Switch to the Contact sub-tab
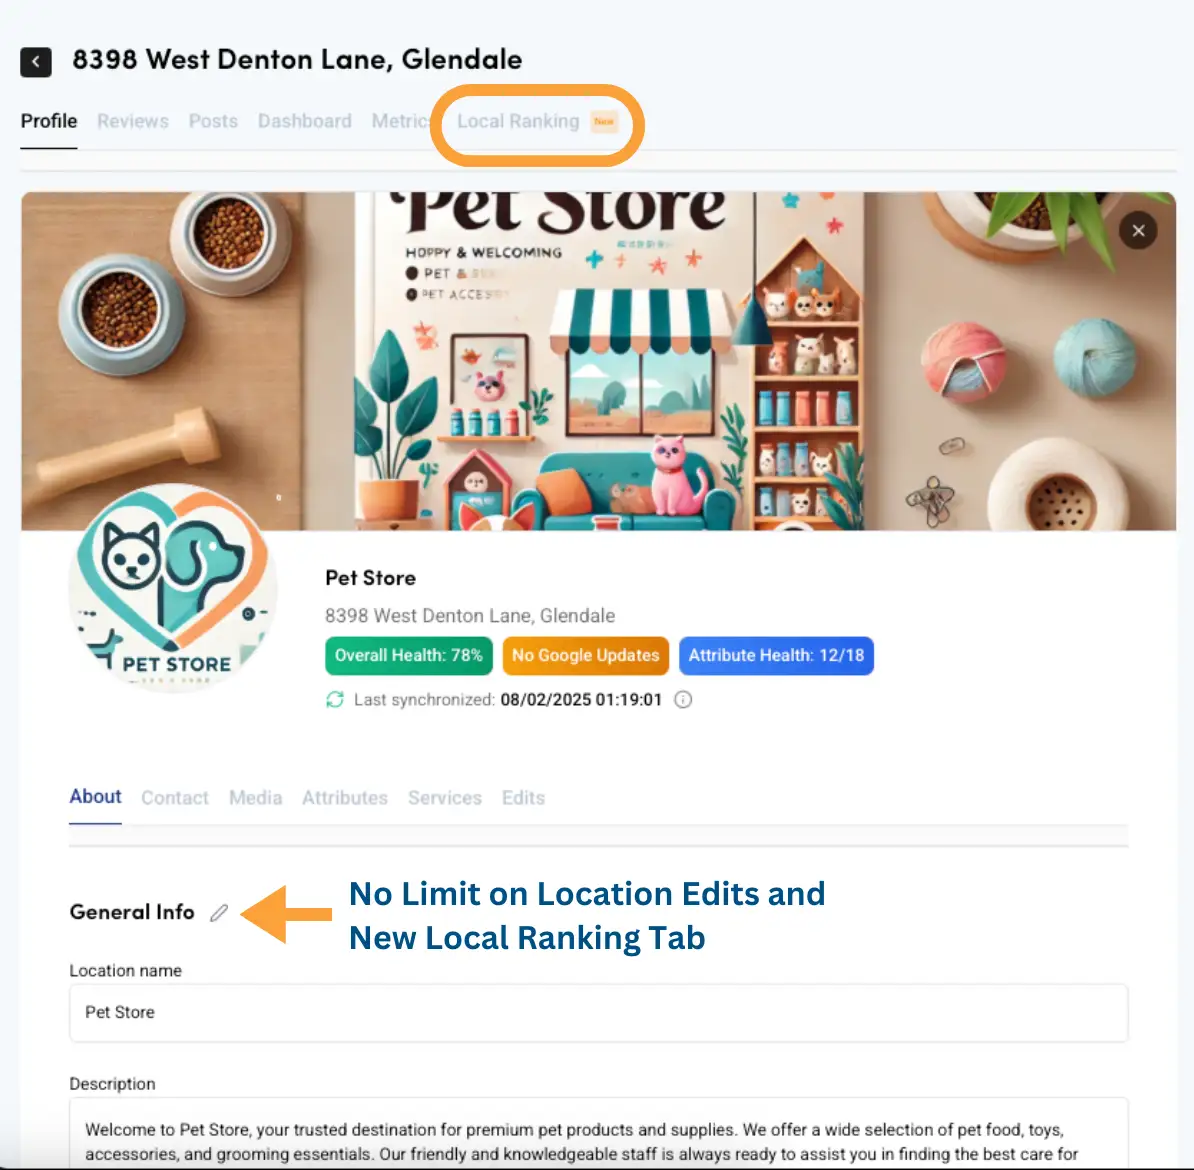The width and height of the screenshot is (1194, 1170). click(174, 798)
